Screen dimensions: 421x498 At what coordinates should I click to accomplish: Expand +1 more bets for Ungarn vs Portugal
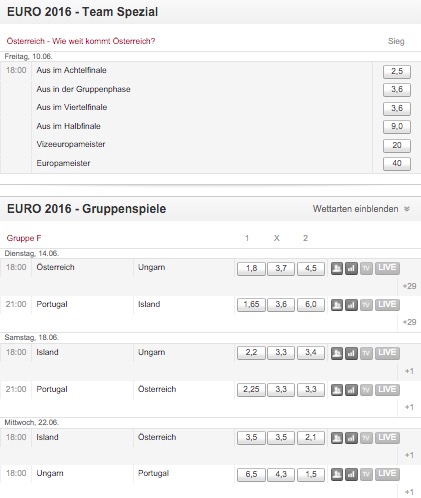(x=409, y=492)
